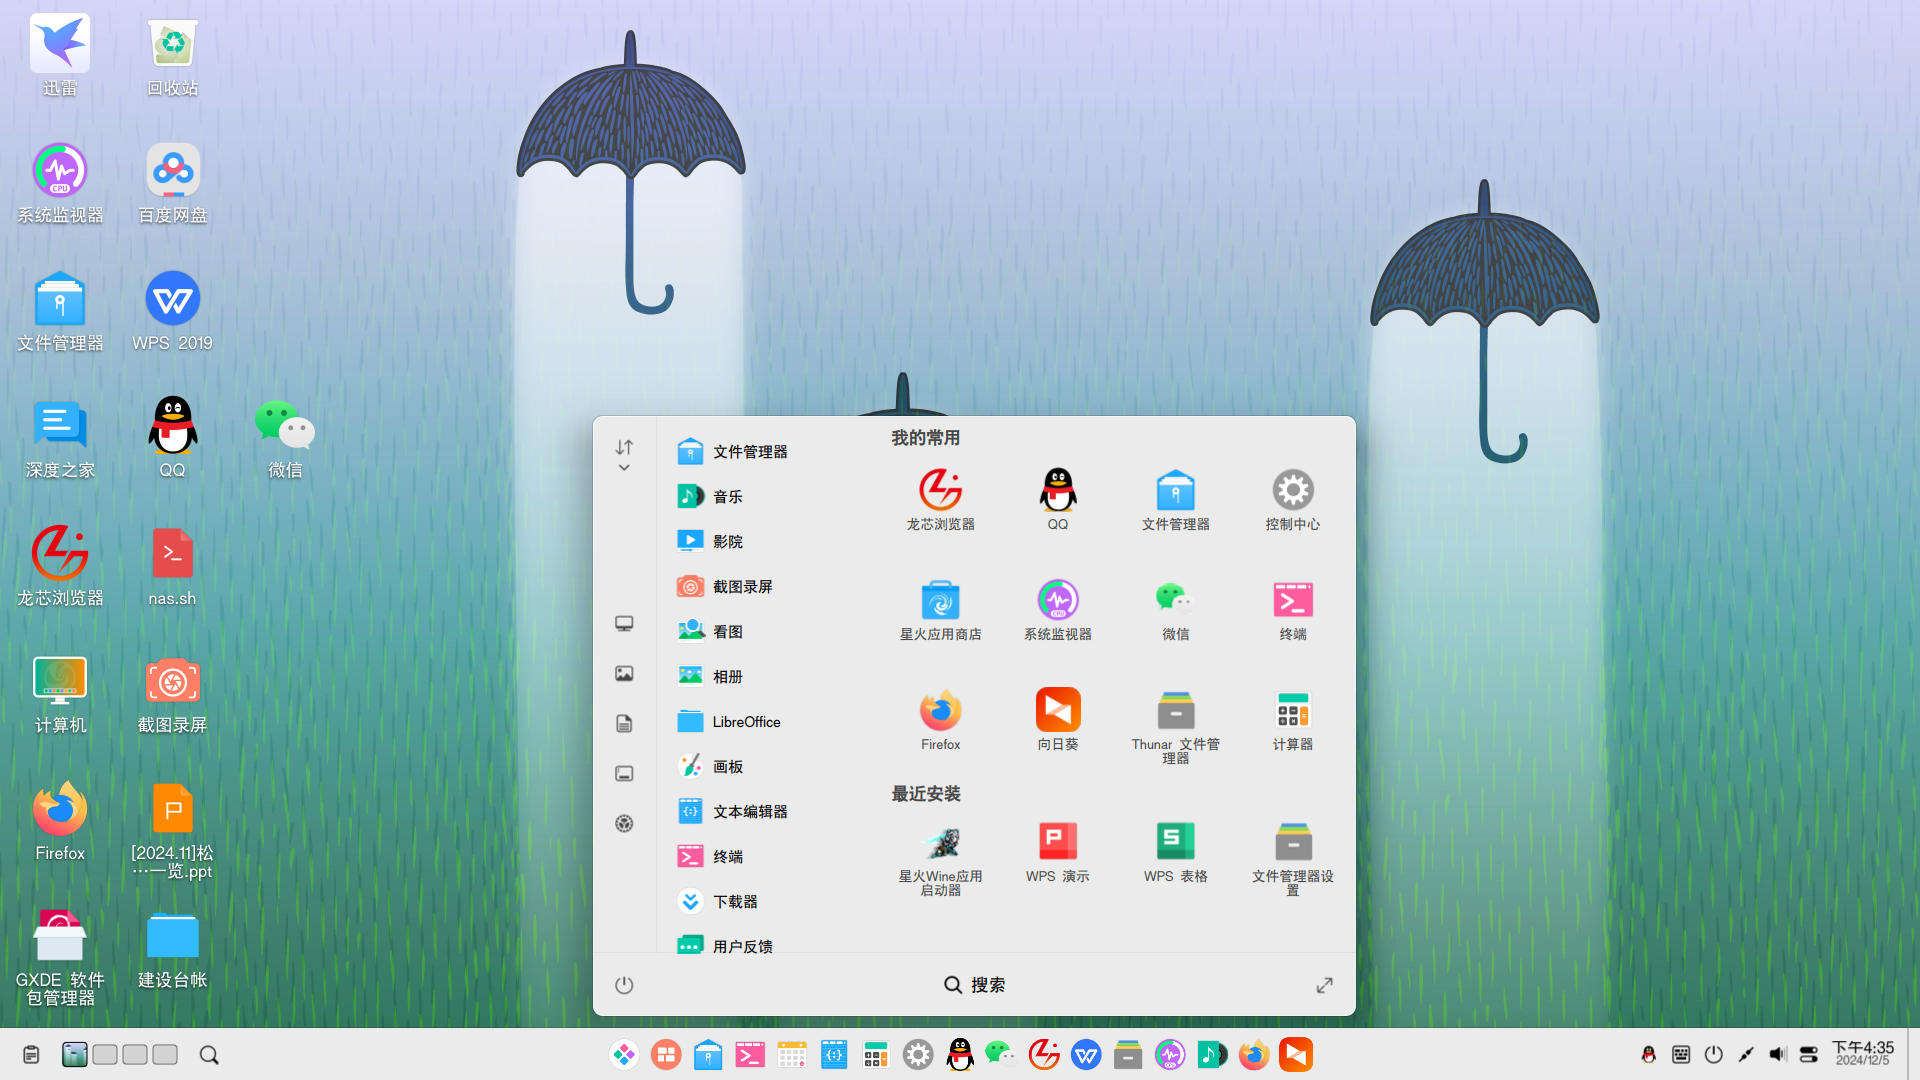Viewport: 1920px width, 1080px height.
Task: Open the taskbar volume control
Action: pos(1777,1054)
